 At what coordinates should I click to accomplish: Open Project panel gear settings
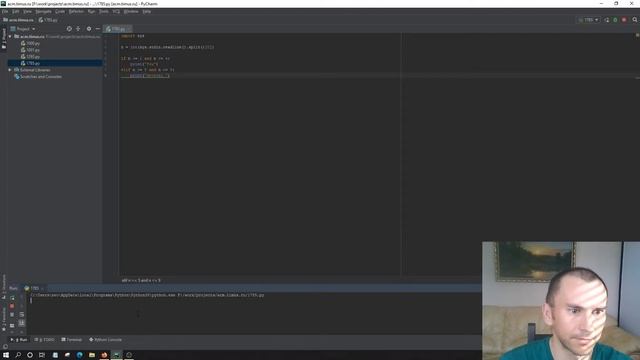(x=89, y=29)
